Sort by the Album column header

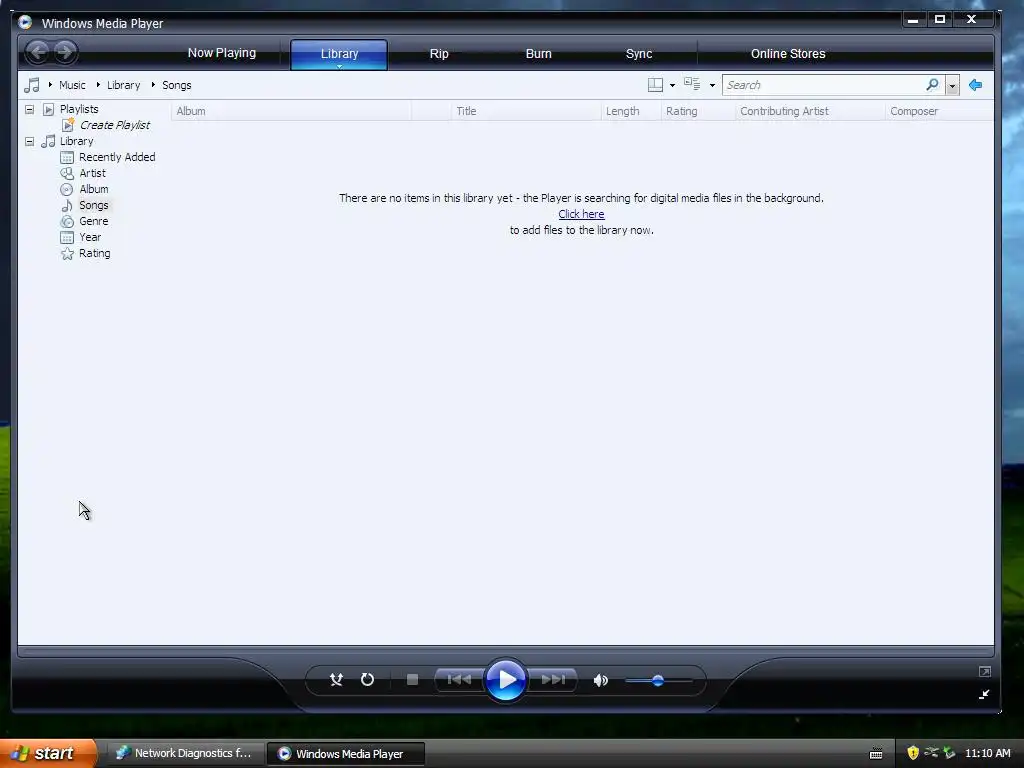[x=291, y=111]
